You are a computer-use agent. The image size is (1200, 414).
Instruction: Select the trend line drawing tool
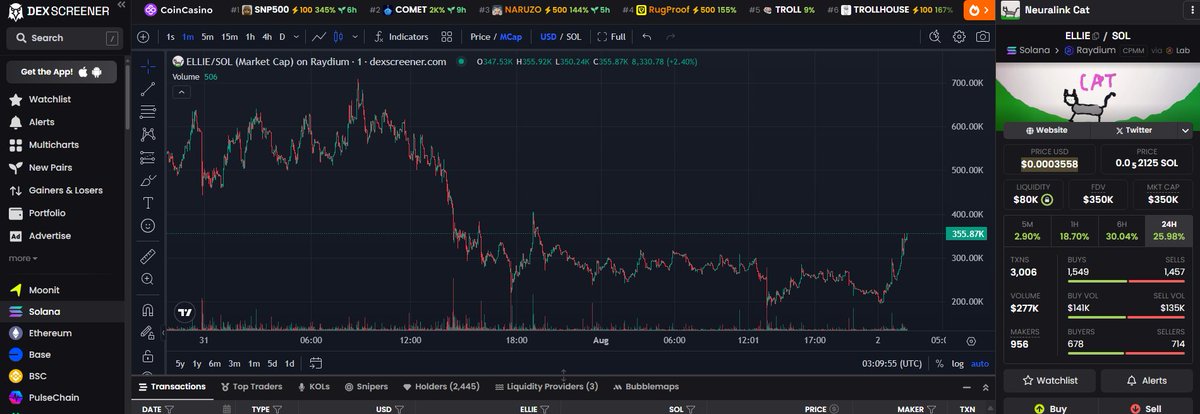pos(148,88)
